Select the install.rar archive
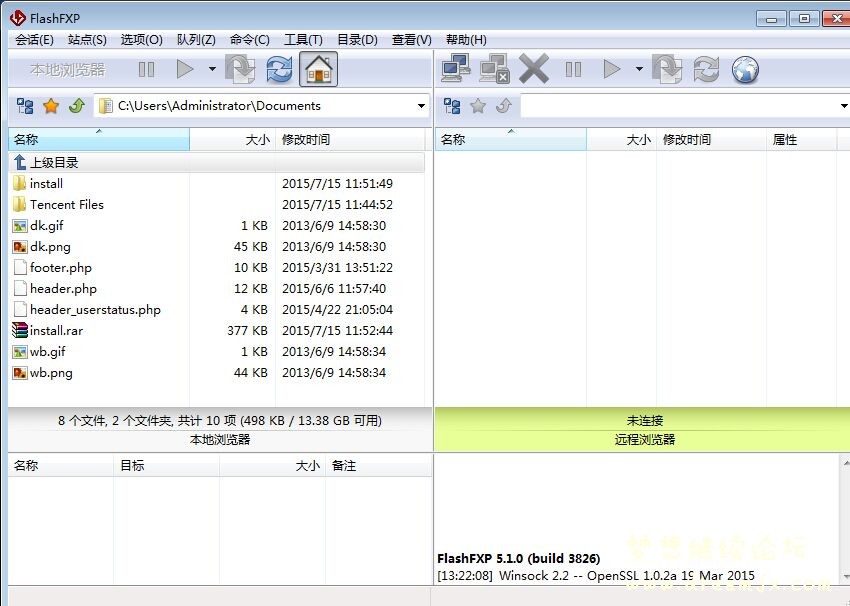Screen dimensions: 850x606 216,331
